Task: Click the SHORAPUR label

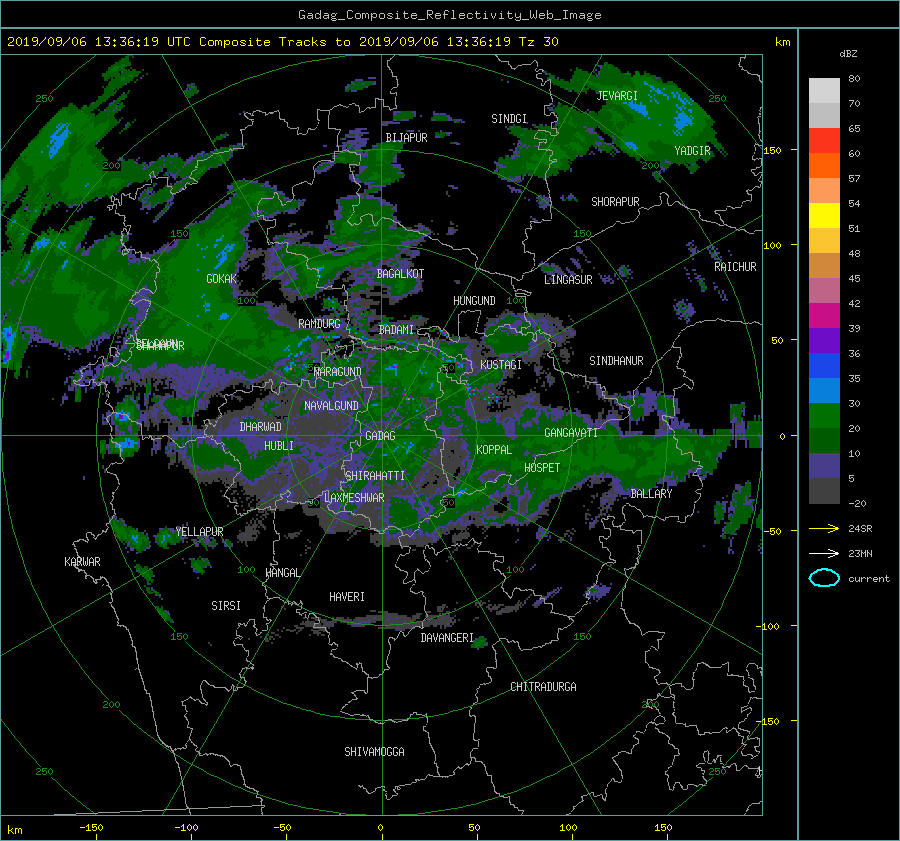Action: (x=615, y=202)
